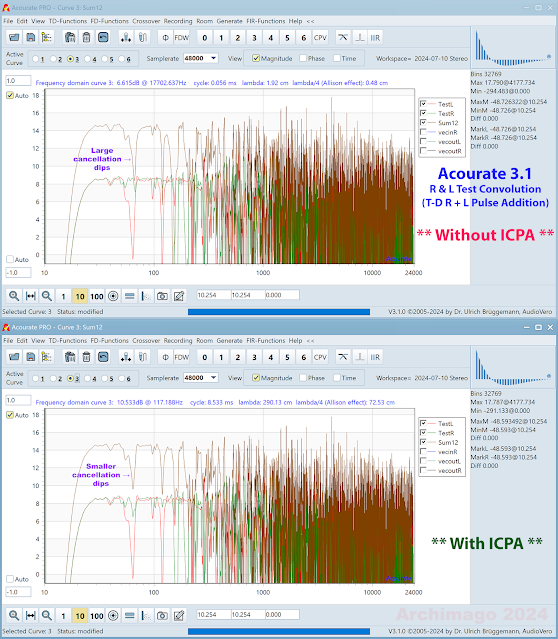Select active curve 1 radio in 'Without ICPA' window
Viewport: 558px width, 639px height.
pos(36,59)
